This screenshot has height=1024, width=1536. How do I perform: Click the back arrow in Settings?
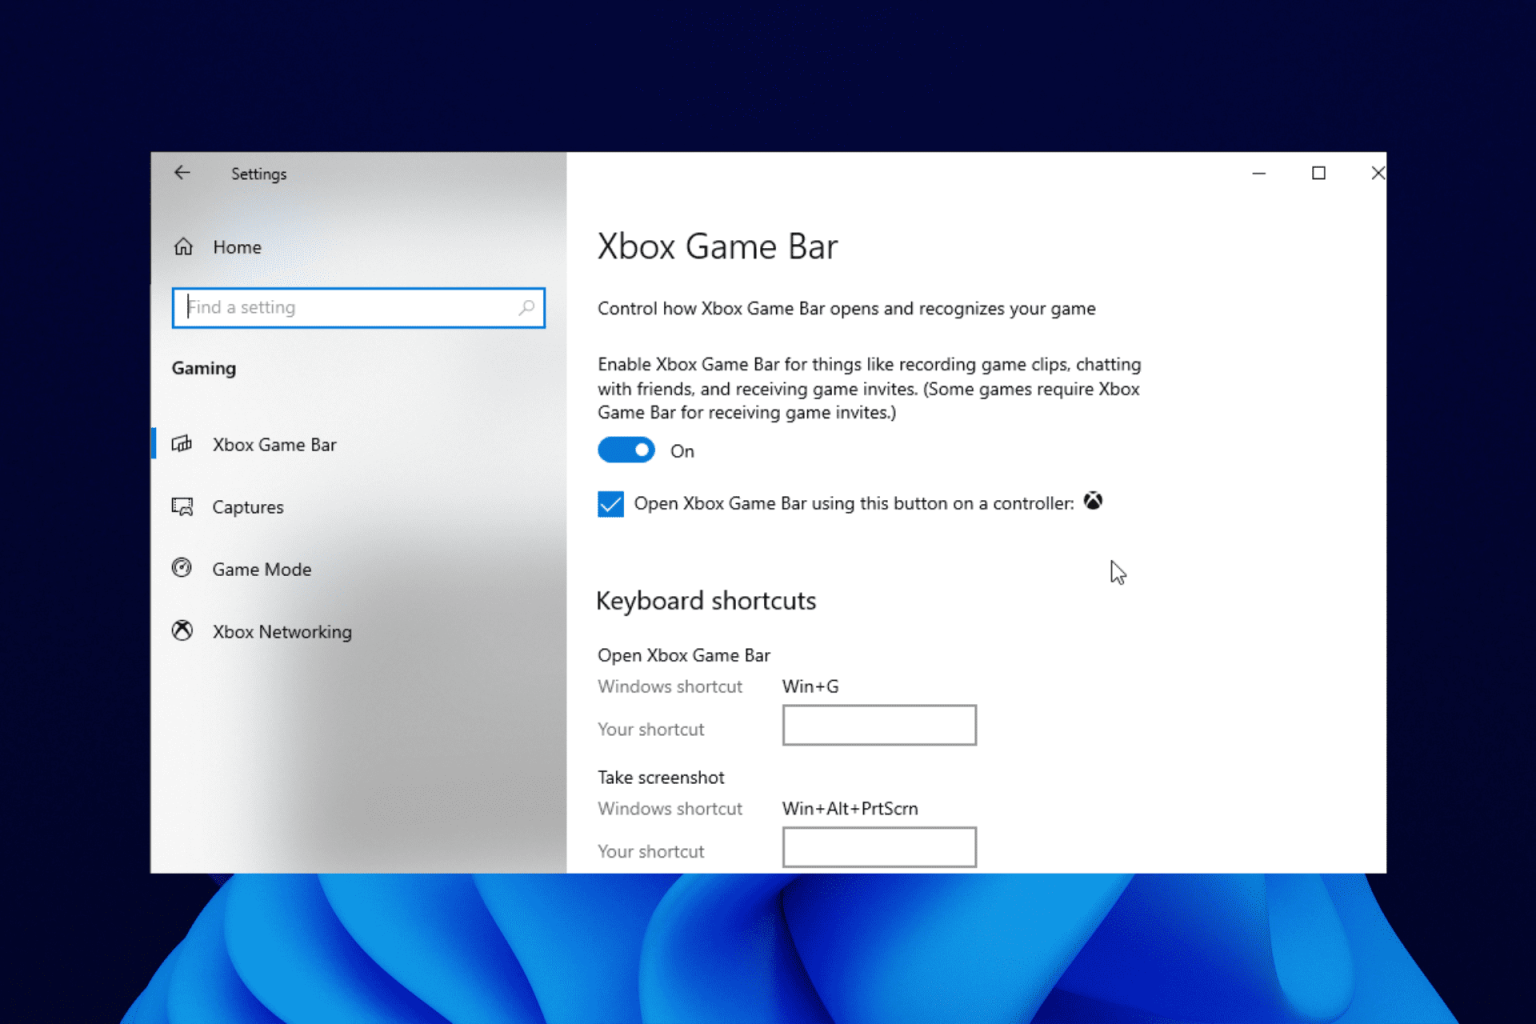[x=182, y=173]
